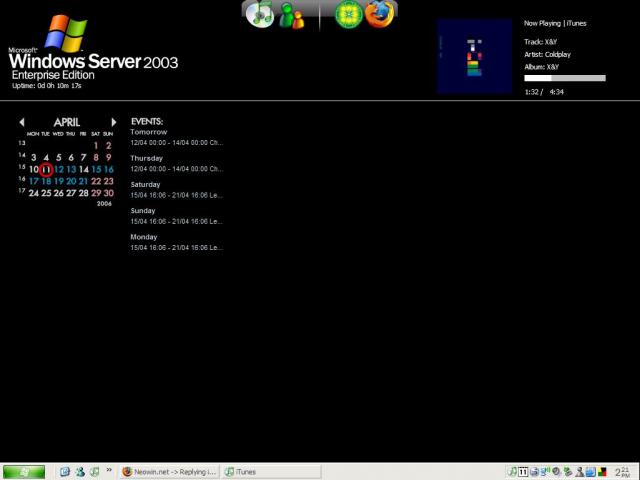This screenshot has height=480, width=640.
Task: Open MSN Messenger from quick launch
Action: pos(80,472)
